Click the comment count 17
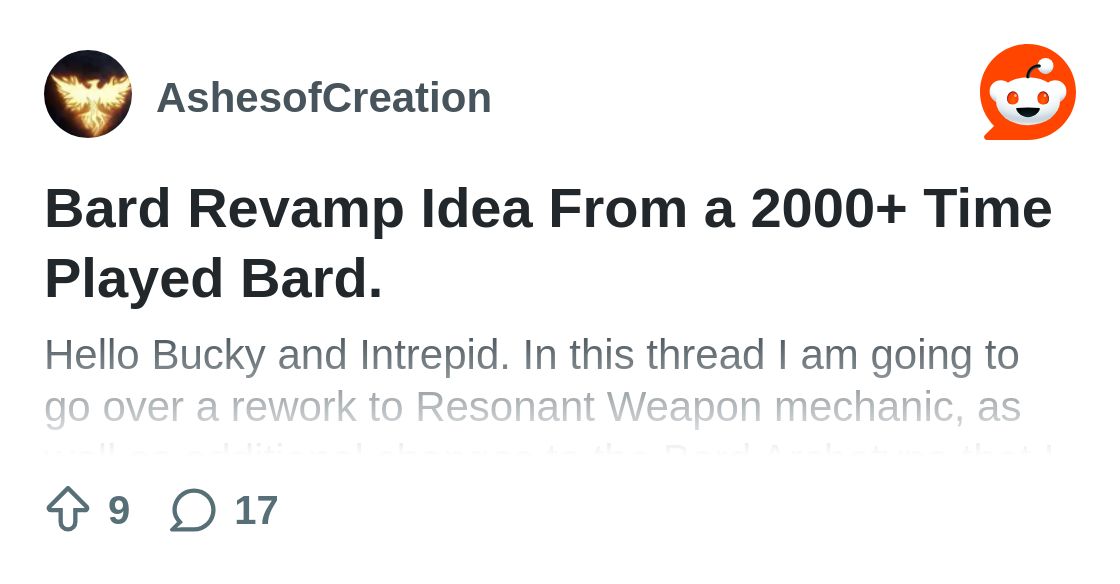 pos(256,510)
